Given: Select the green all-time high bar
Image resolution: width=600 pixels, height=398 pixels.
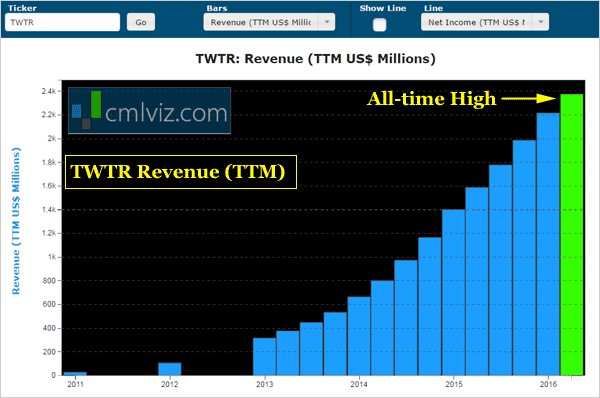Looking at the screenshot, I should [x=572, y=235].
